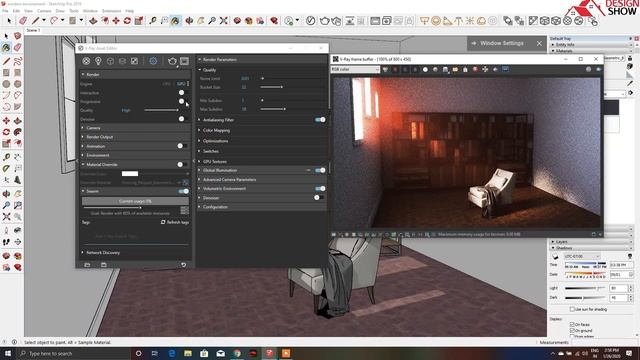
Task: Open Textures tab in V-Ray Asset Editor
Action: point(134,61)
